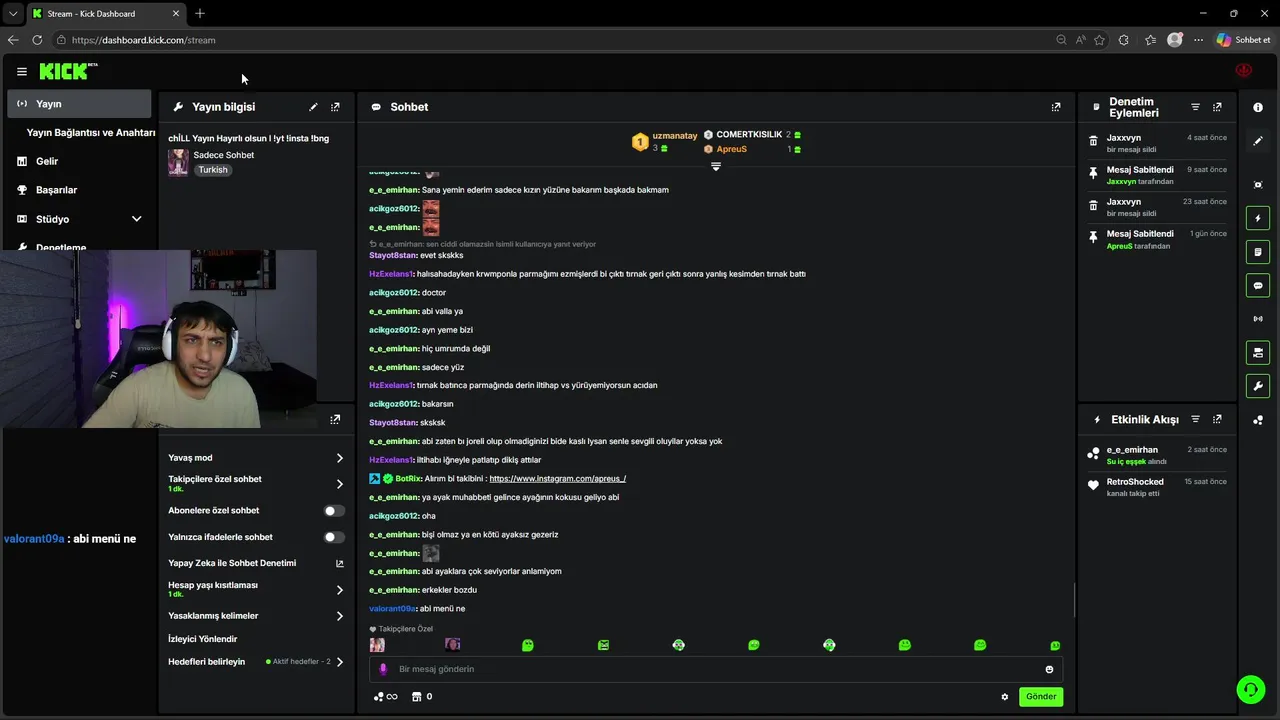1280x720 pixels.
Task: Click the Sohbet et Copilot button
Action: point(1244,40)
